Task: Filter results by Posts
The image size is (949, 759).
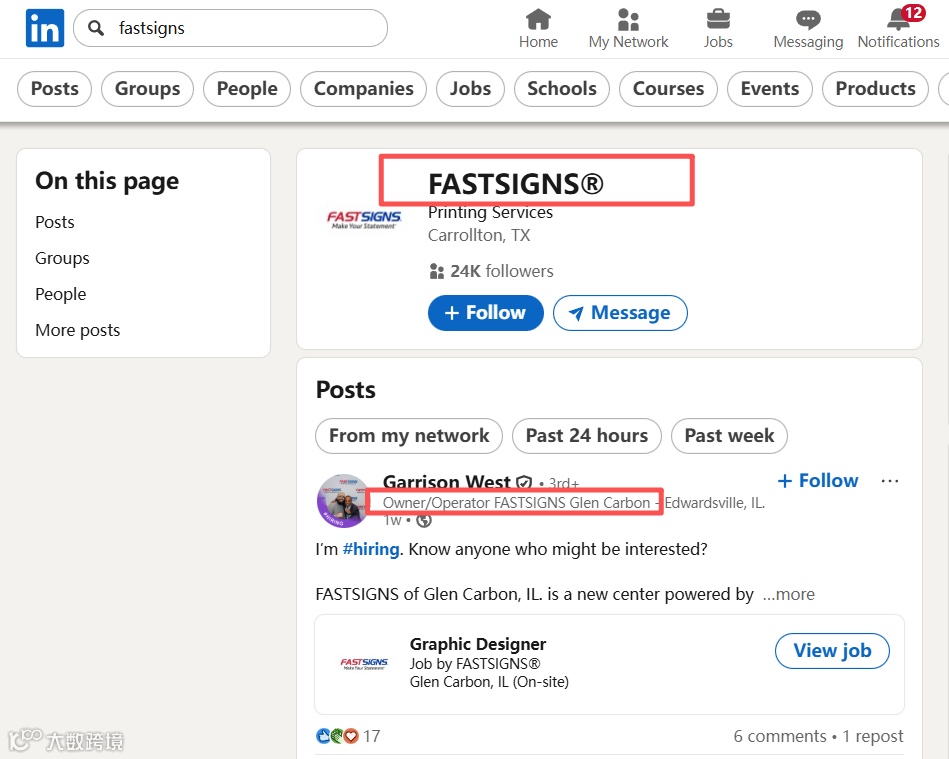Action: 54,89
